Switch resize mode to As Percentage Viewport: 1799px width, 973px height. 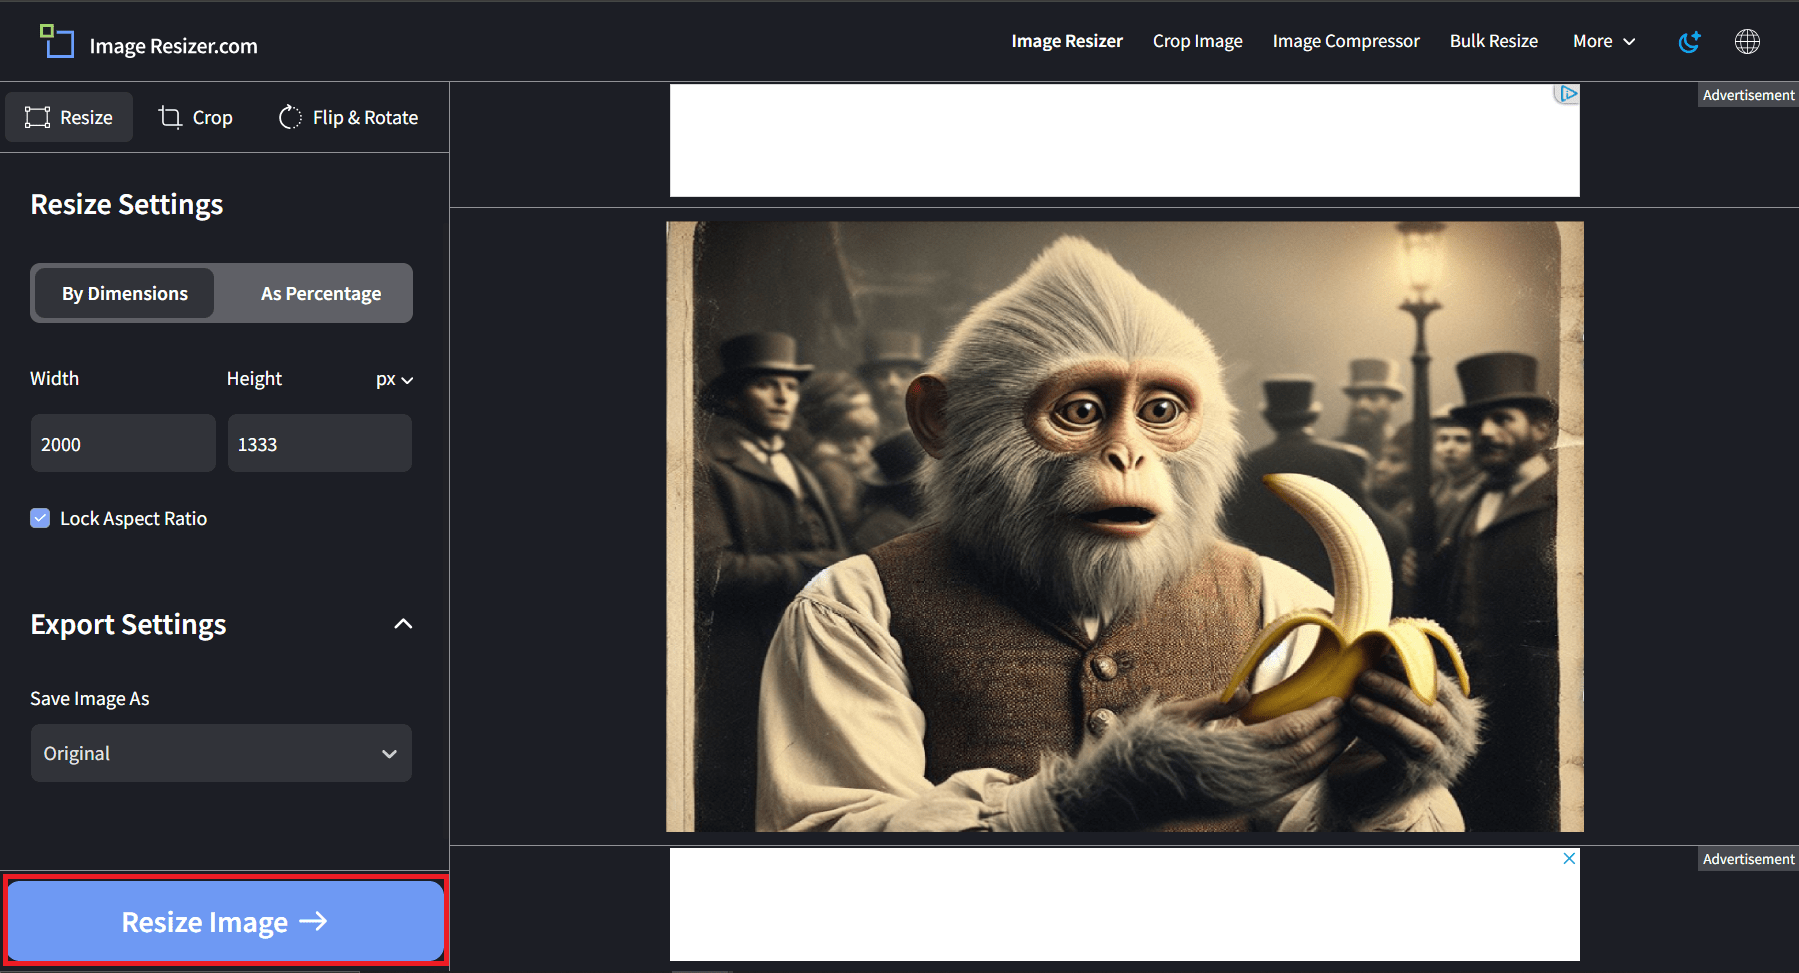[319, 293]
